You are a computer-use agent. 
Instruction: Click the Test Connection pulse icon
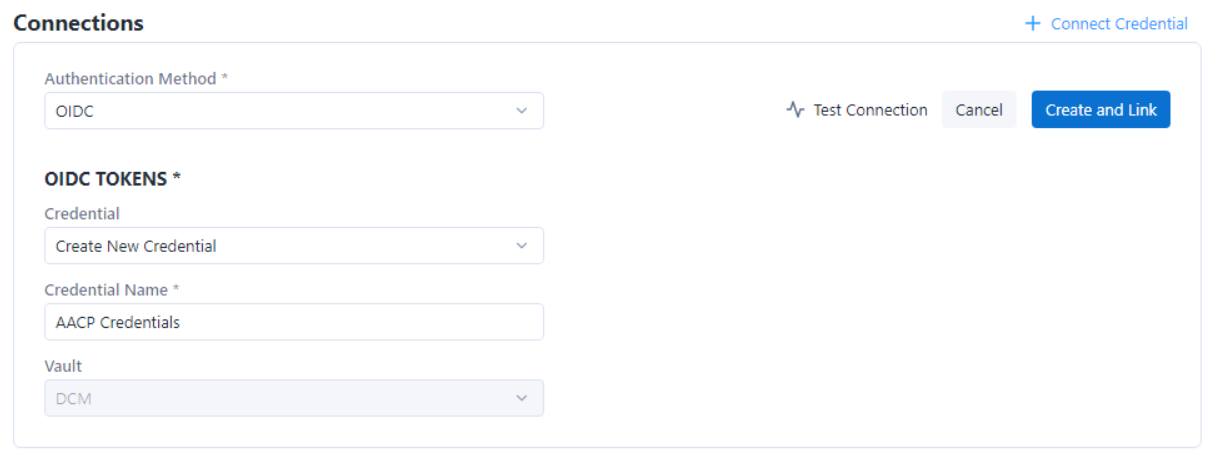tap(795, 110)
